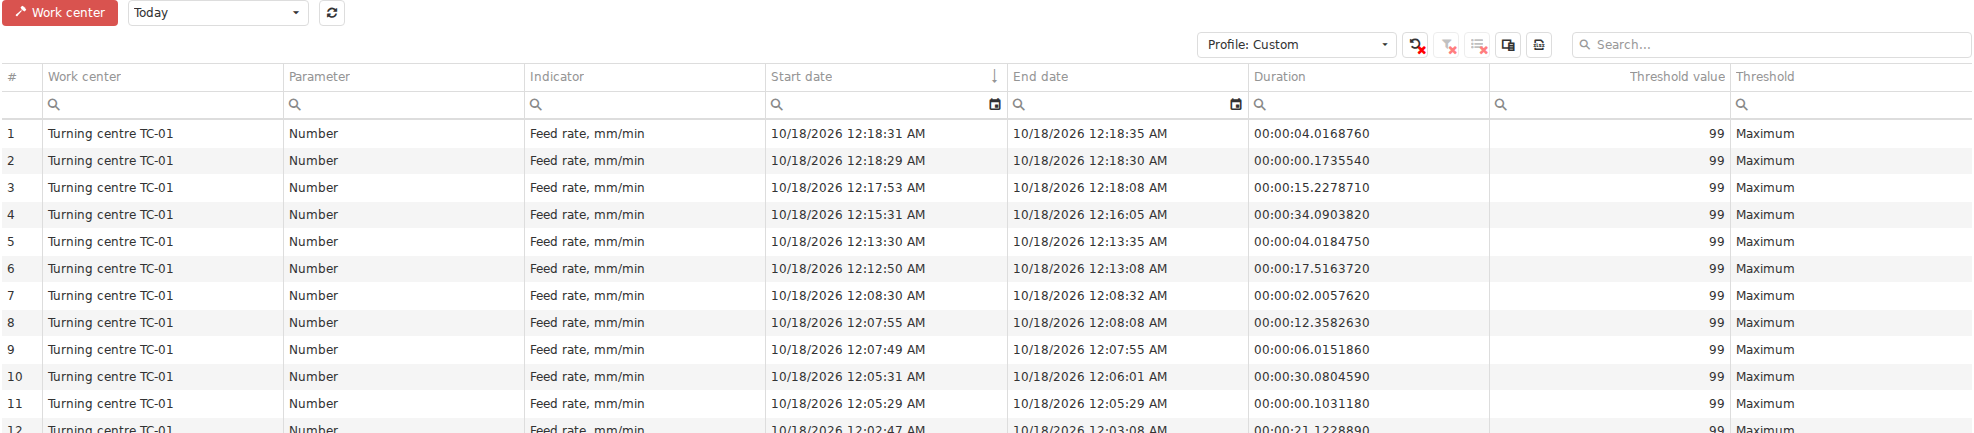
Task: Click the magnifier icon in the Search box
Action: [1584, 45]
